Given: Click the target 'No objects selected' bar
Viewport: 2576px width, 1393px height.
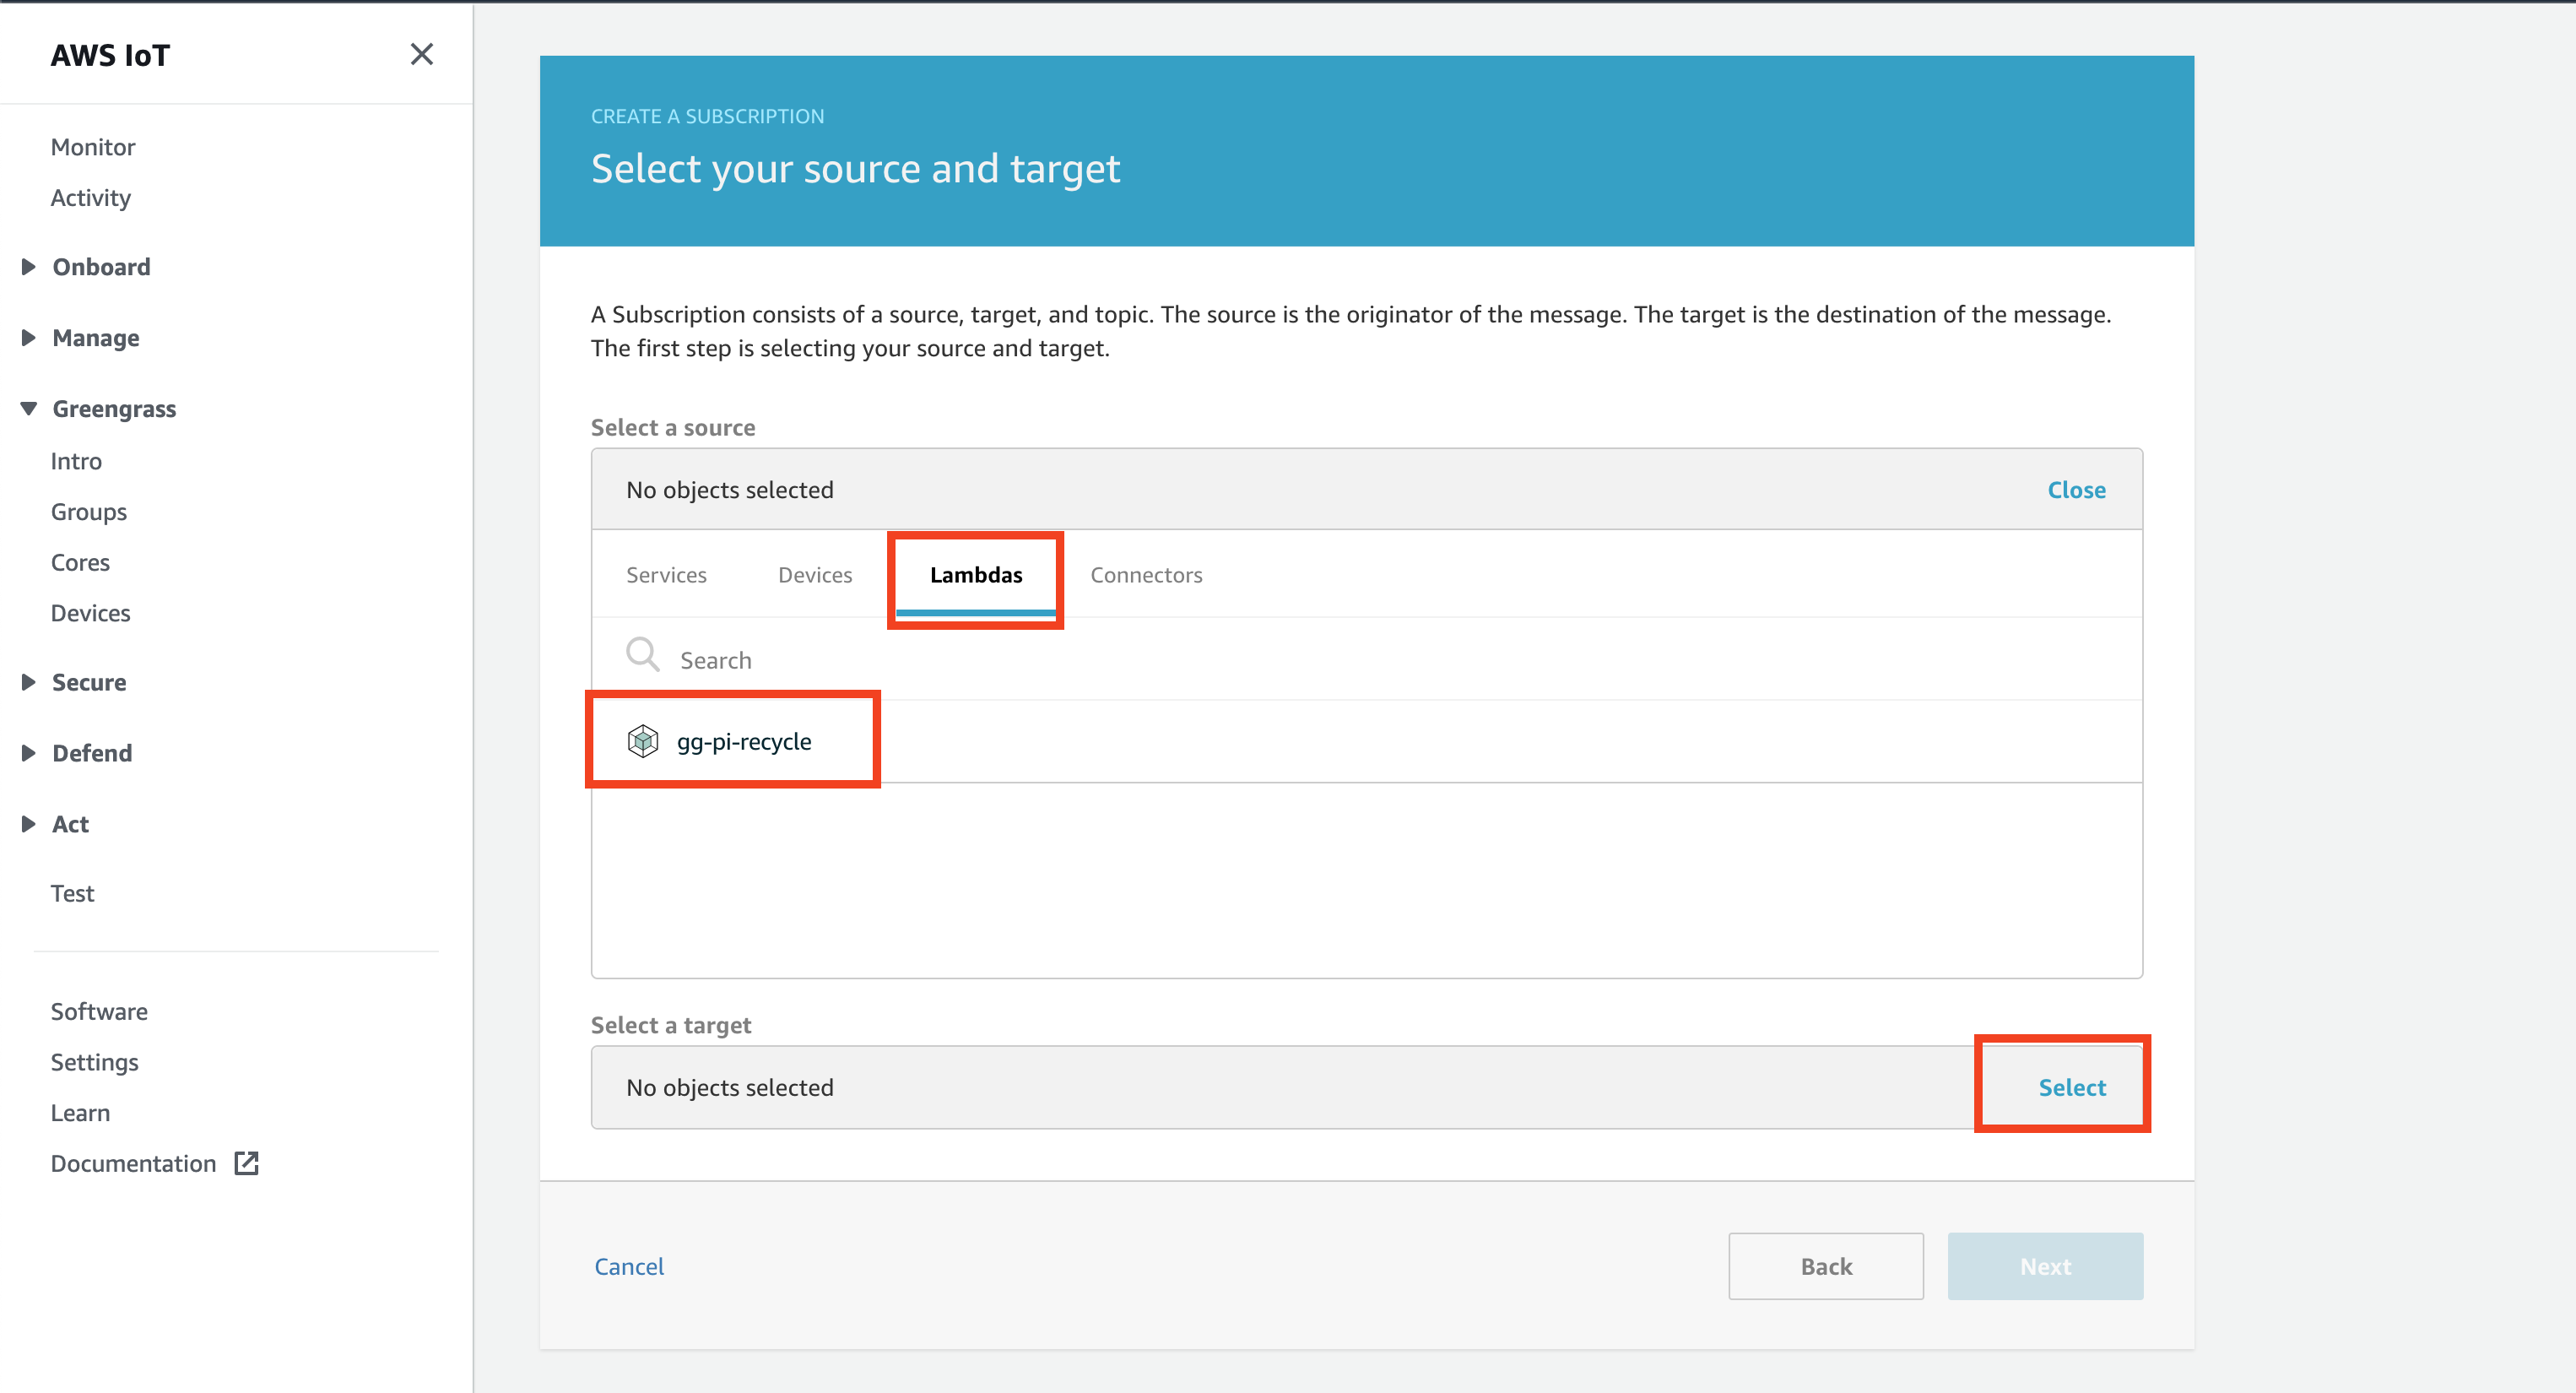Looking at the screenshot, I should point(1366,1087).
